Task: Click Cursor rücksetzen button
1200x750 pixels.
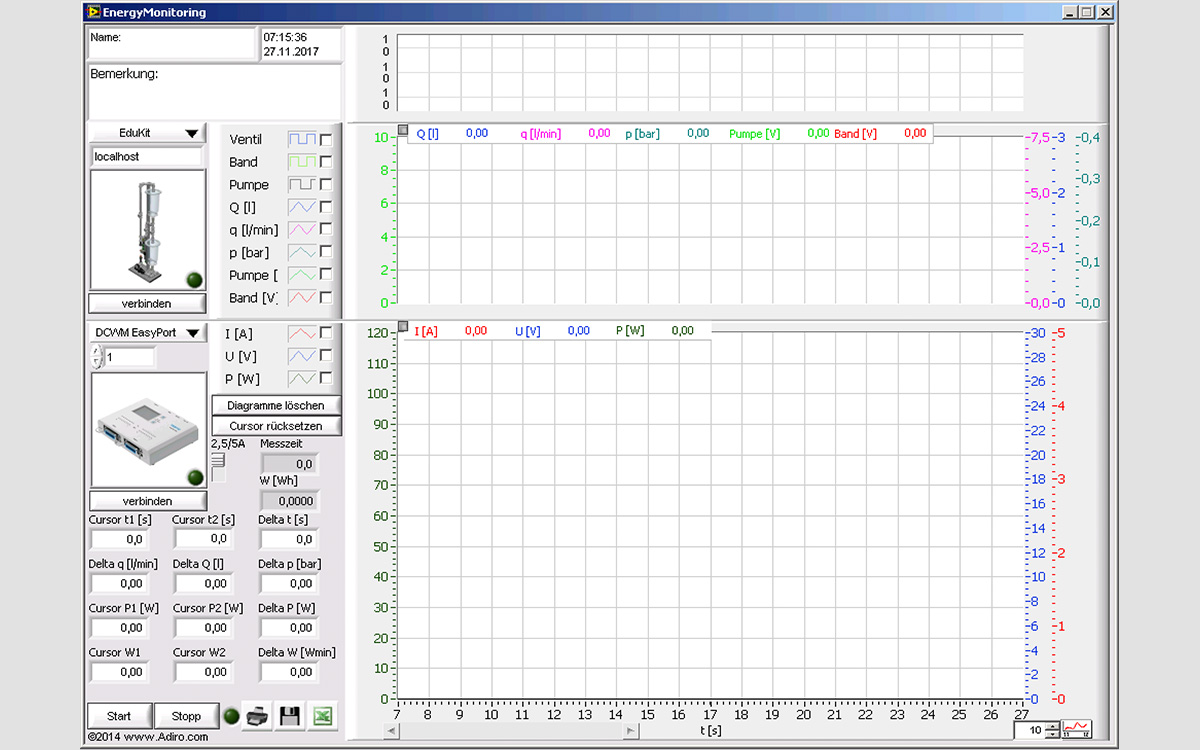Action: point(276,426)
